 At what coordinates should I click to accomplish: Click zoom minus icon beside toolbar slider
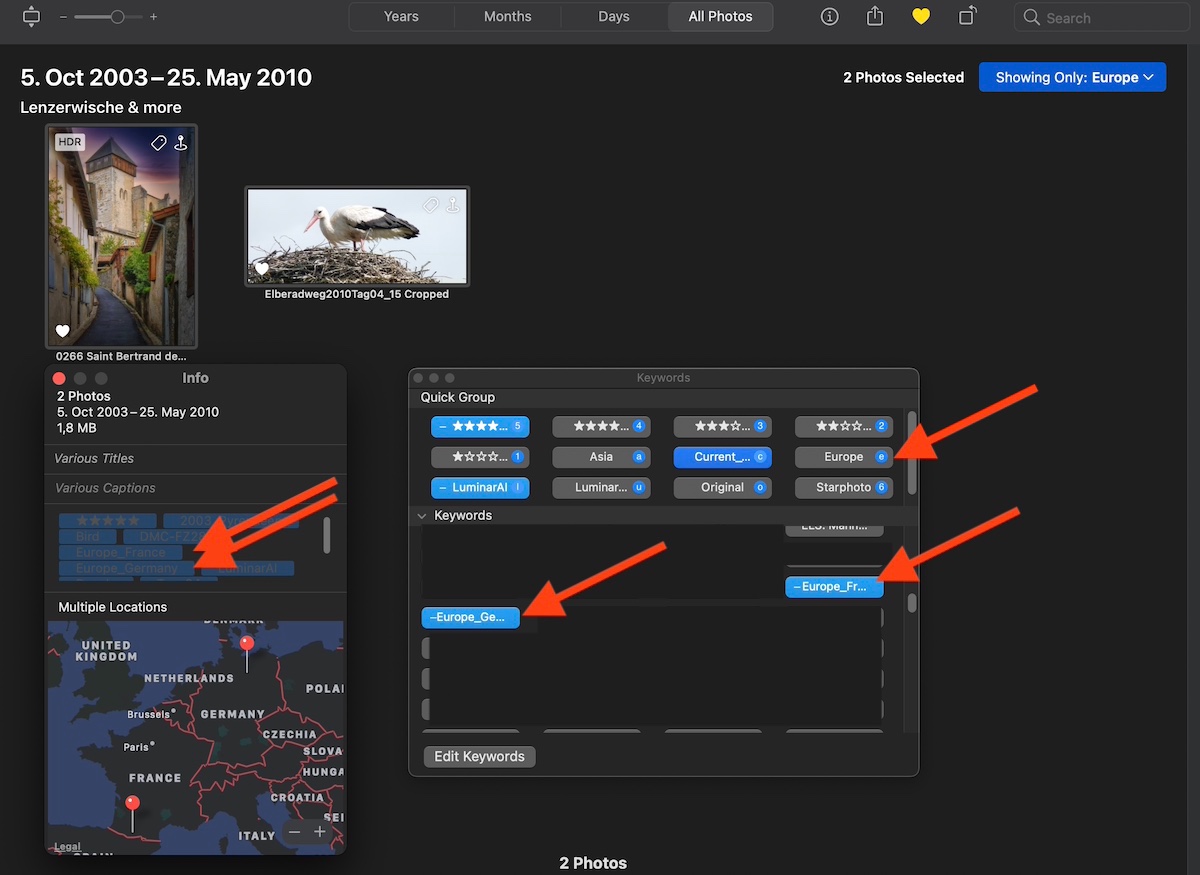(x=64, y=17)
